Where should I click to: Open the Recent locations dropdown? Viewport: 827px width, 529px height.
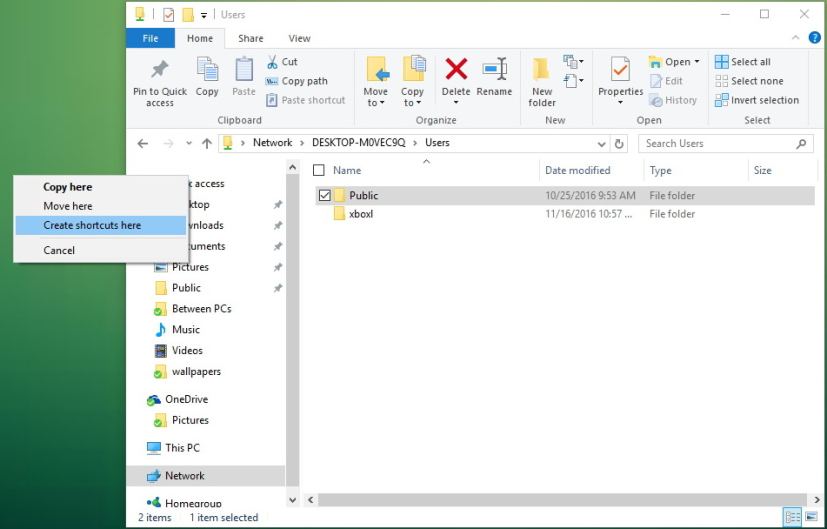point(188,143)
